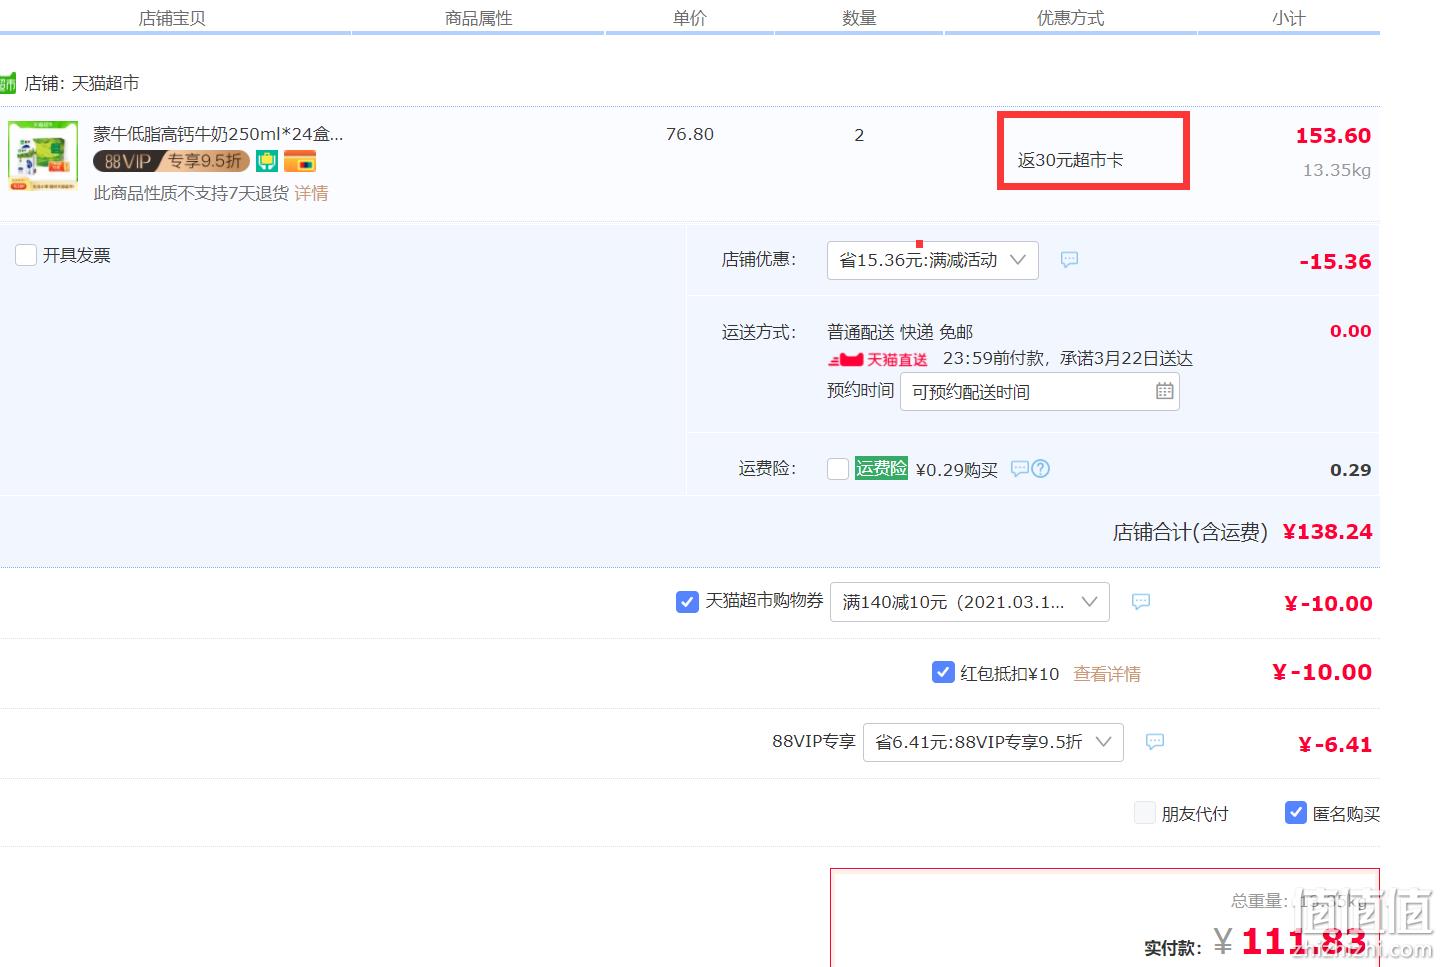This screenshot has width=1442, height=967.
Task: Disable the 匿名购买 checkbox
Action: tap(1295, 813)
